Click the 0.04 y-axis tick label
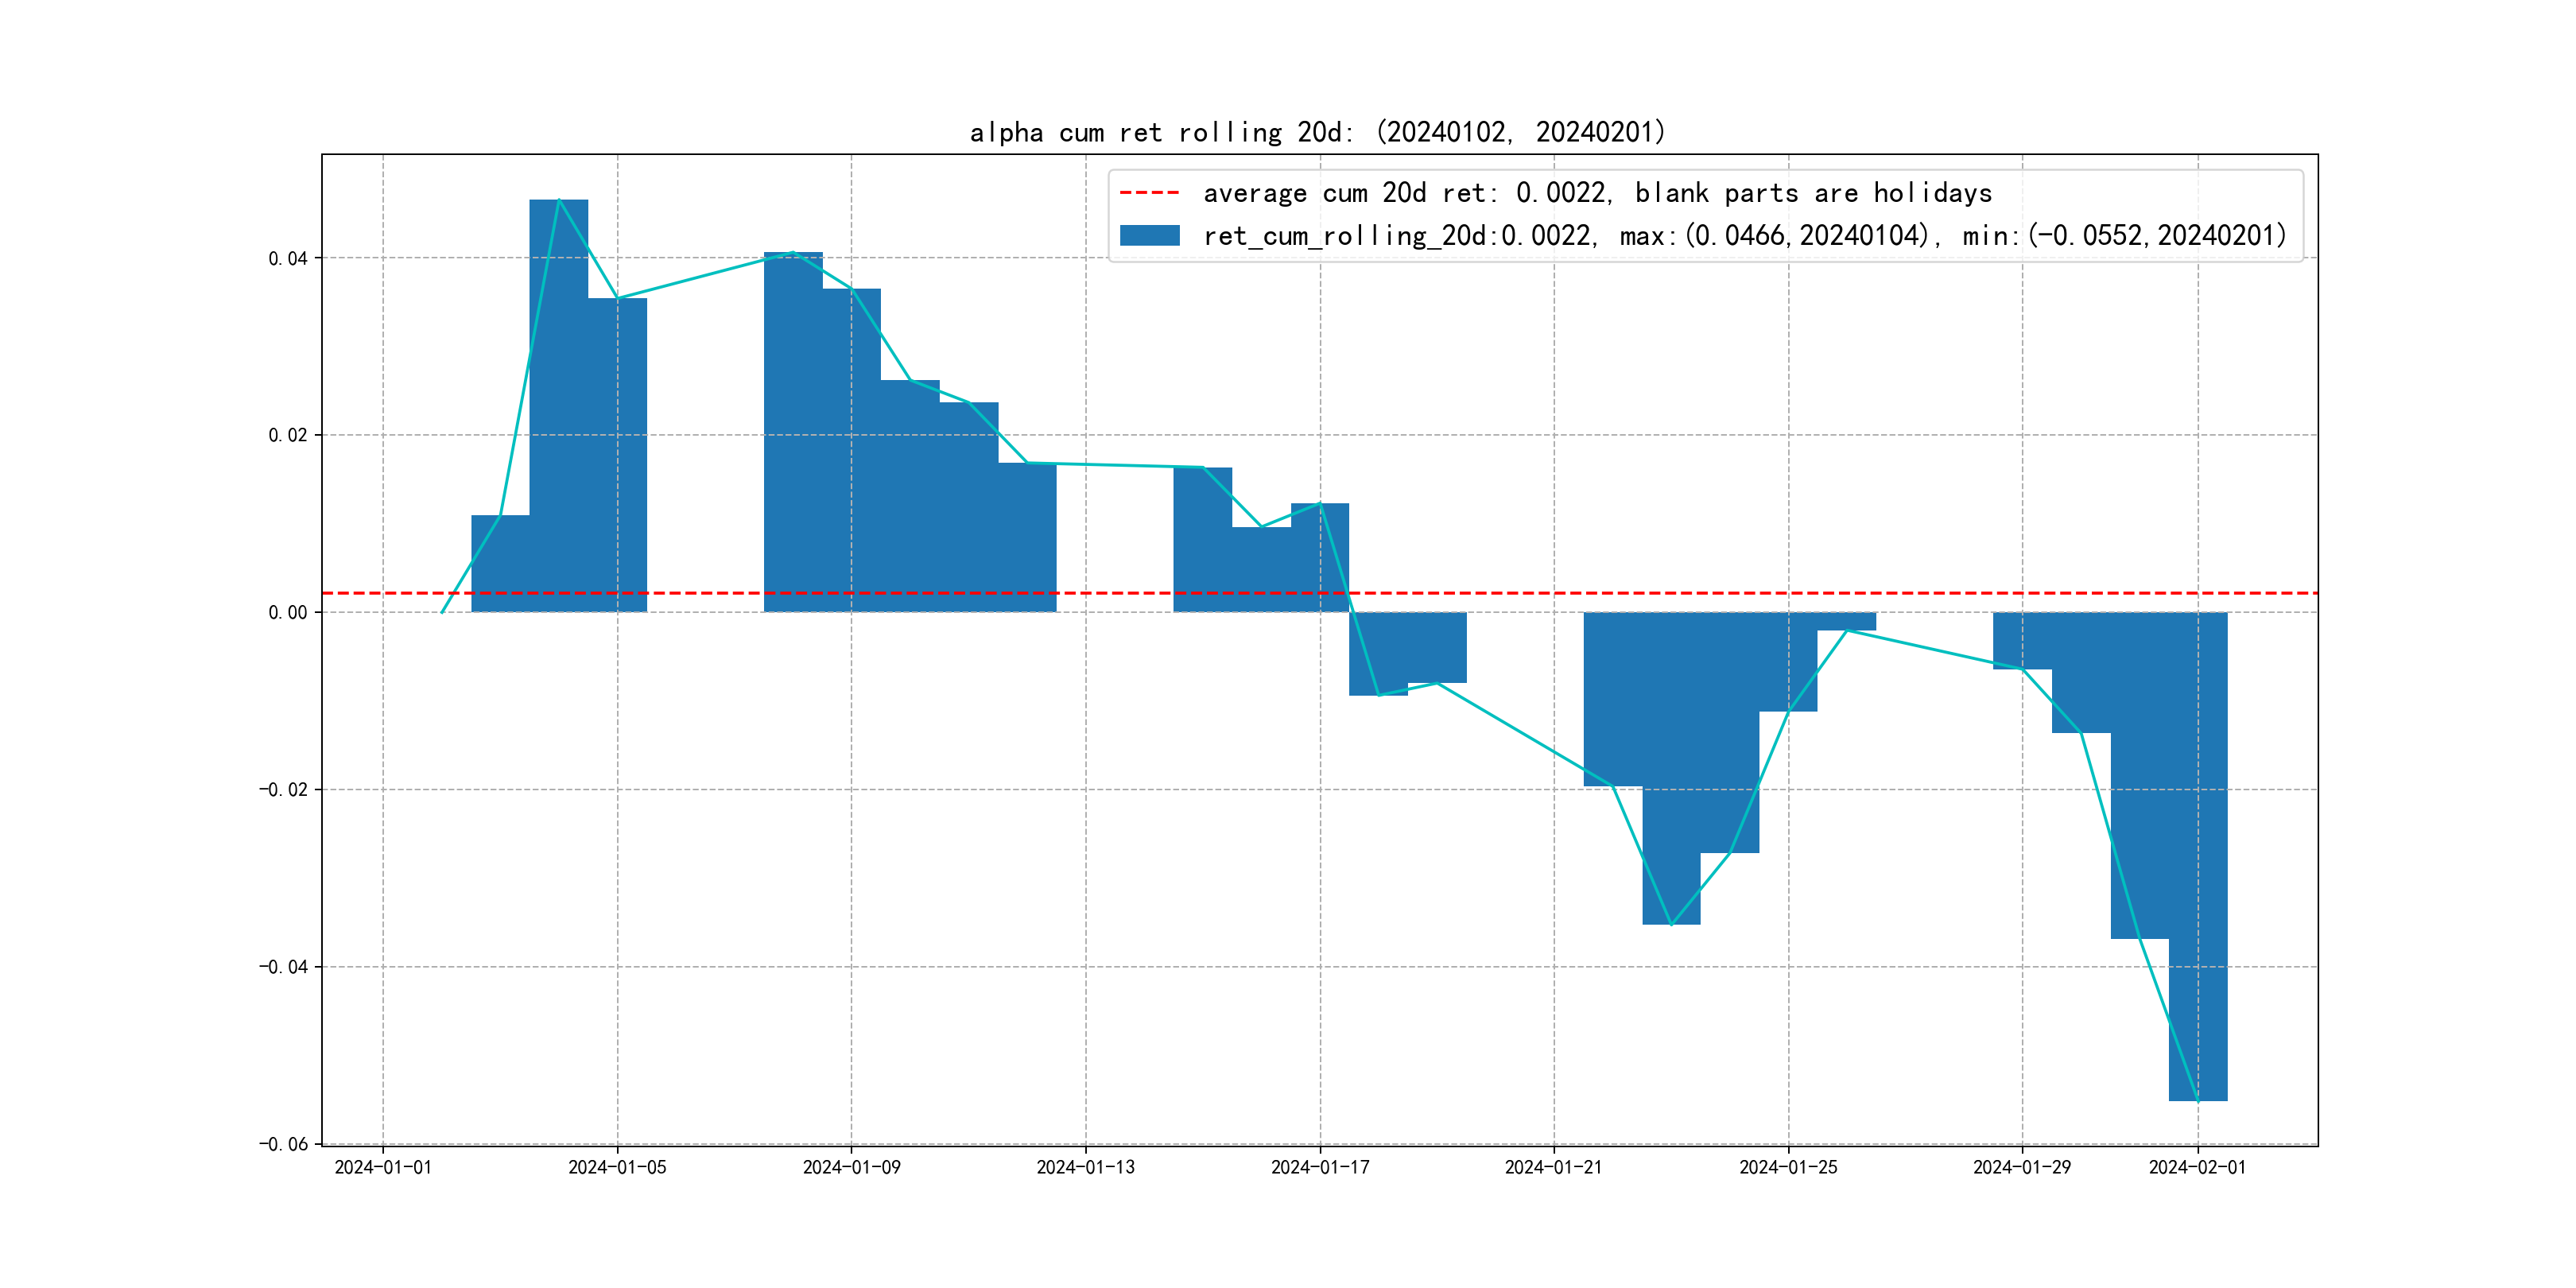Screen dimensions: 2576x1288 click(288, 259)
